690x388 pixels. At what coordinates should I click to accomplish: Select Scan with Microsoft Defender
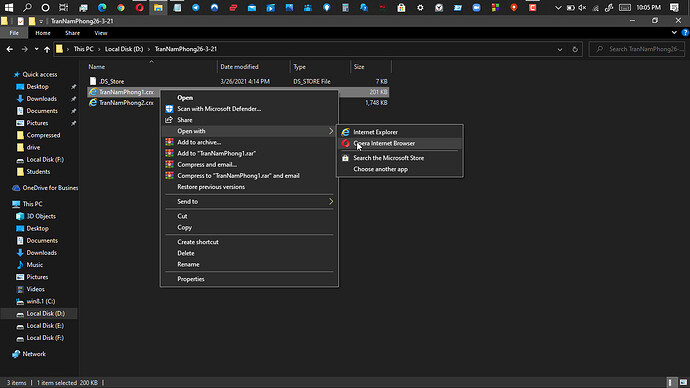pyautogui.click(x=249, y=109)
